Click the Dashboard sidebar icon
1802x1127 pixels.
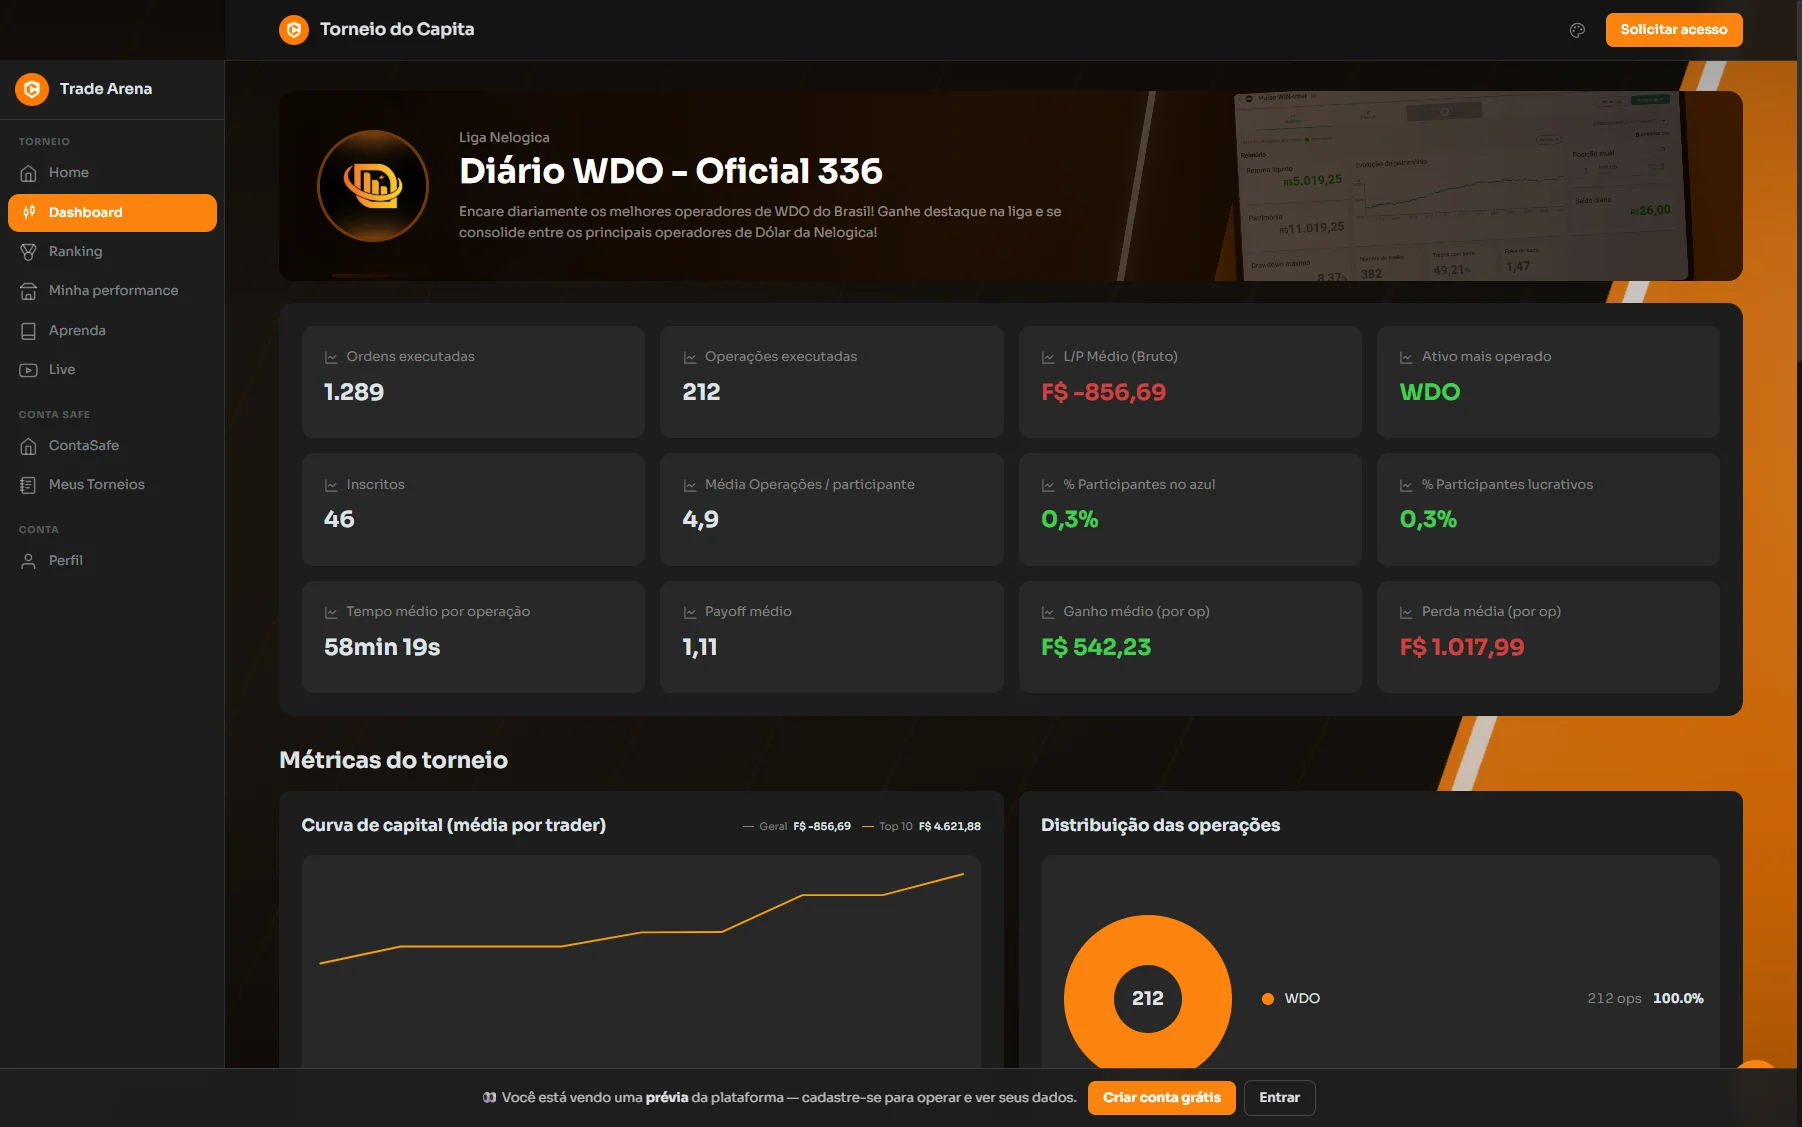click(29, 212)
